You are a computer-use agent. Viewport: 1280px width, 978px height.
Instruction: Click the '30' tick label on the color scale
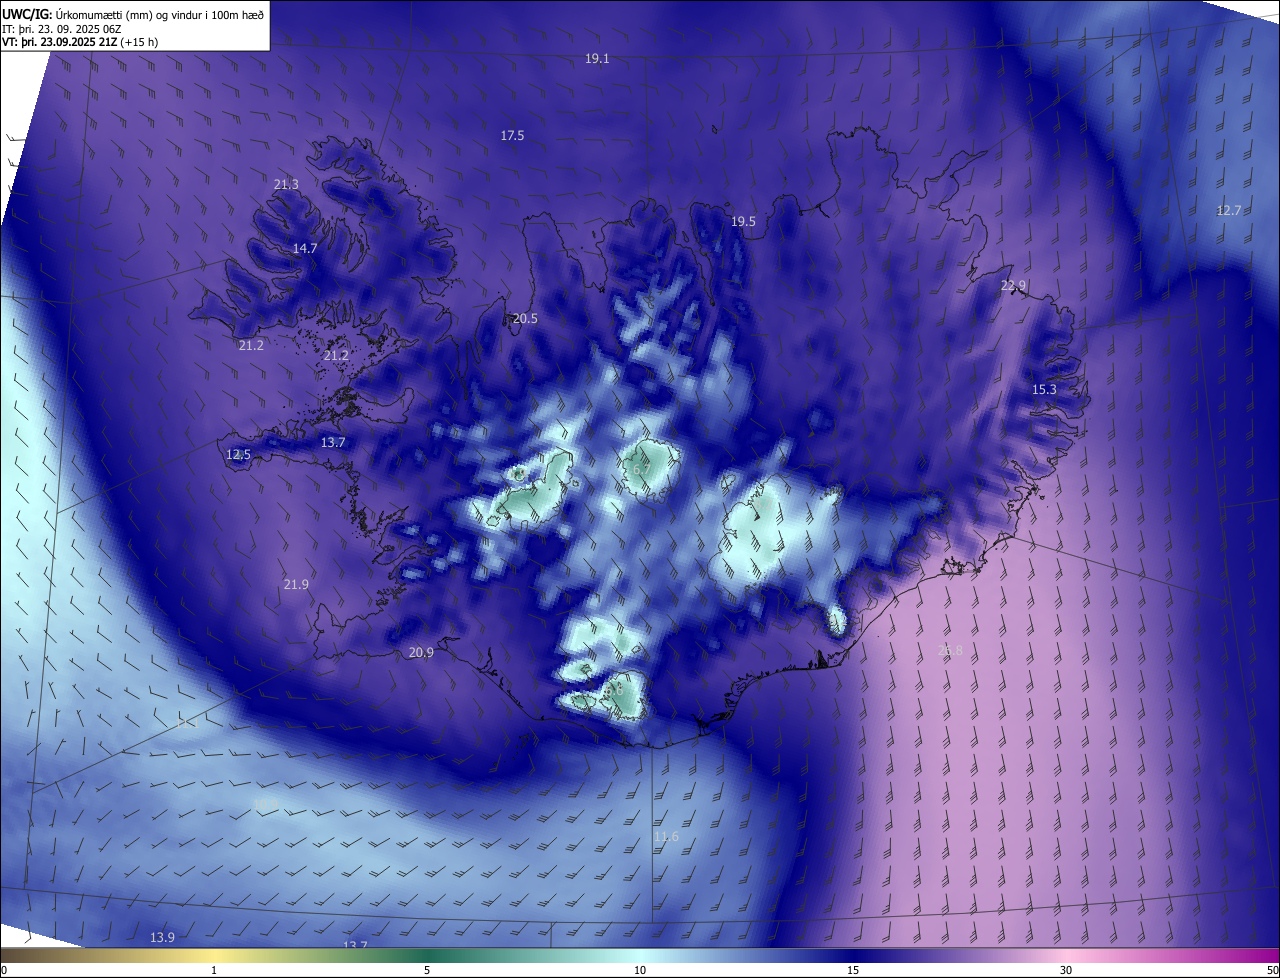coord(1066,970)
